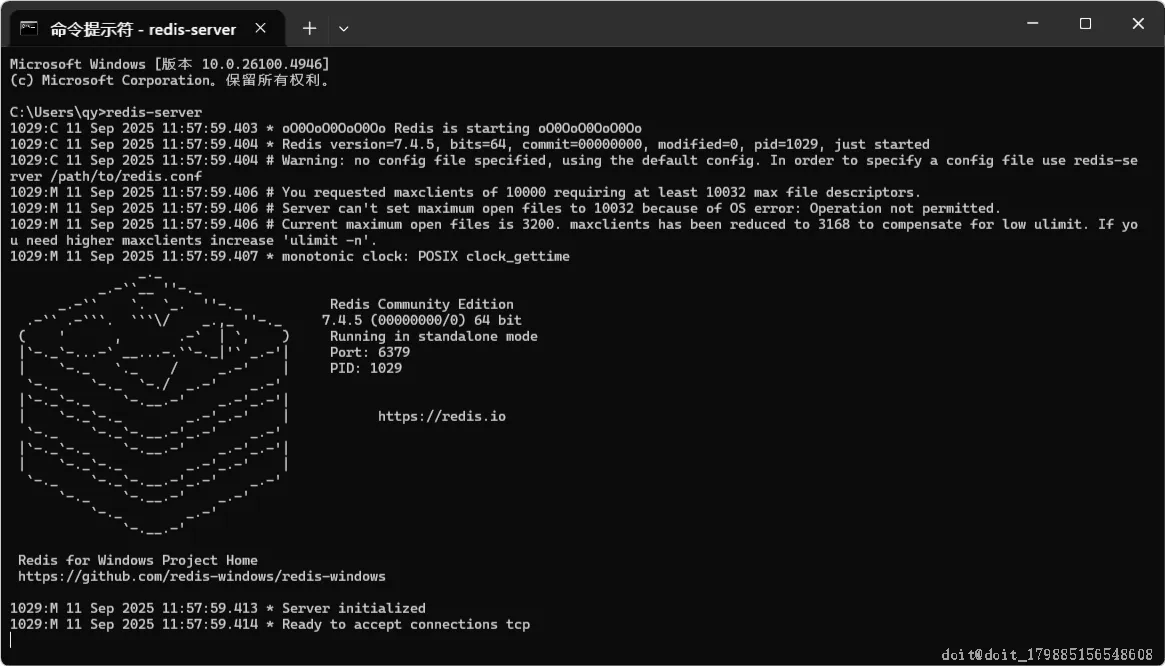Click 'Server can't set maximum open files' line
1165x666 pixels.
tap(505, 208)
